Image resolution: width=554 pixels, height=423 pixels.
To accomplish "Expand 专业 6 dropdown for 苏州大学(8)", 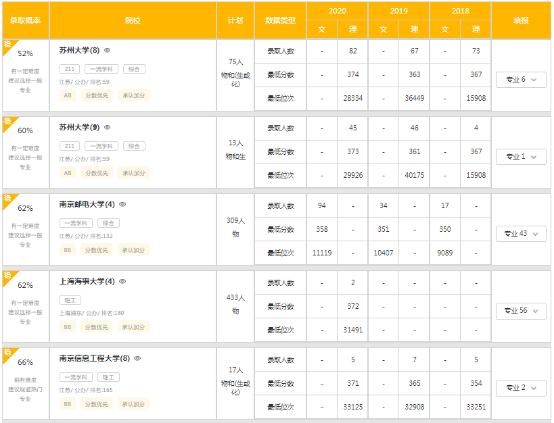I will [x=521, y=80].
